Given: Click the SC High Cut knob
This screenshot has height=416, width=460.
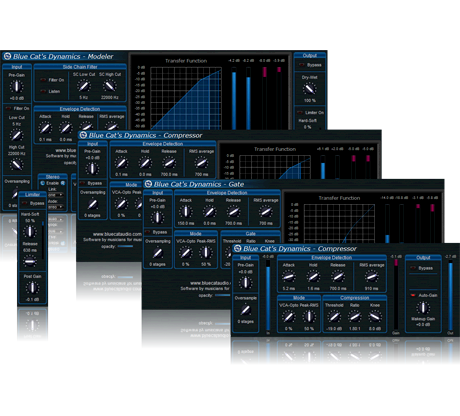Looking at the screenshot, I should 109,86.
